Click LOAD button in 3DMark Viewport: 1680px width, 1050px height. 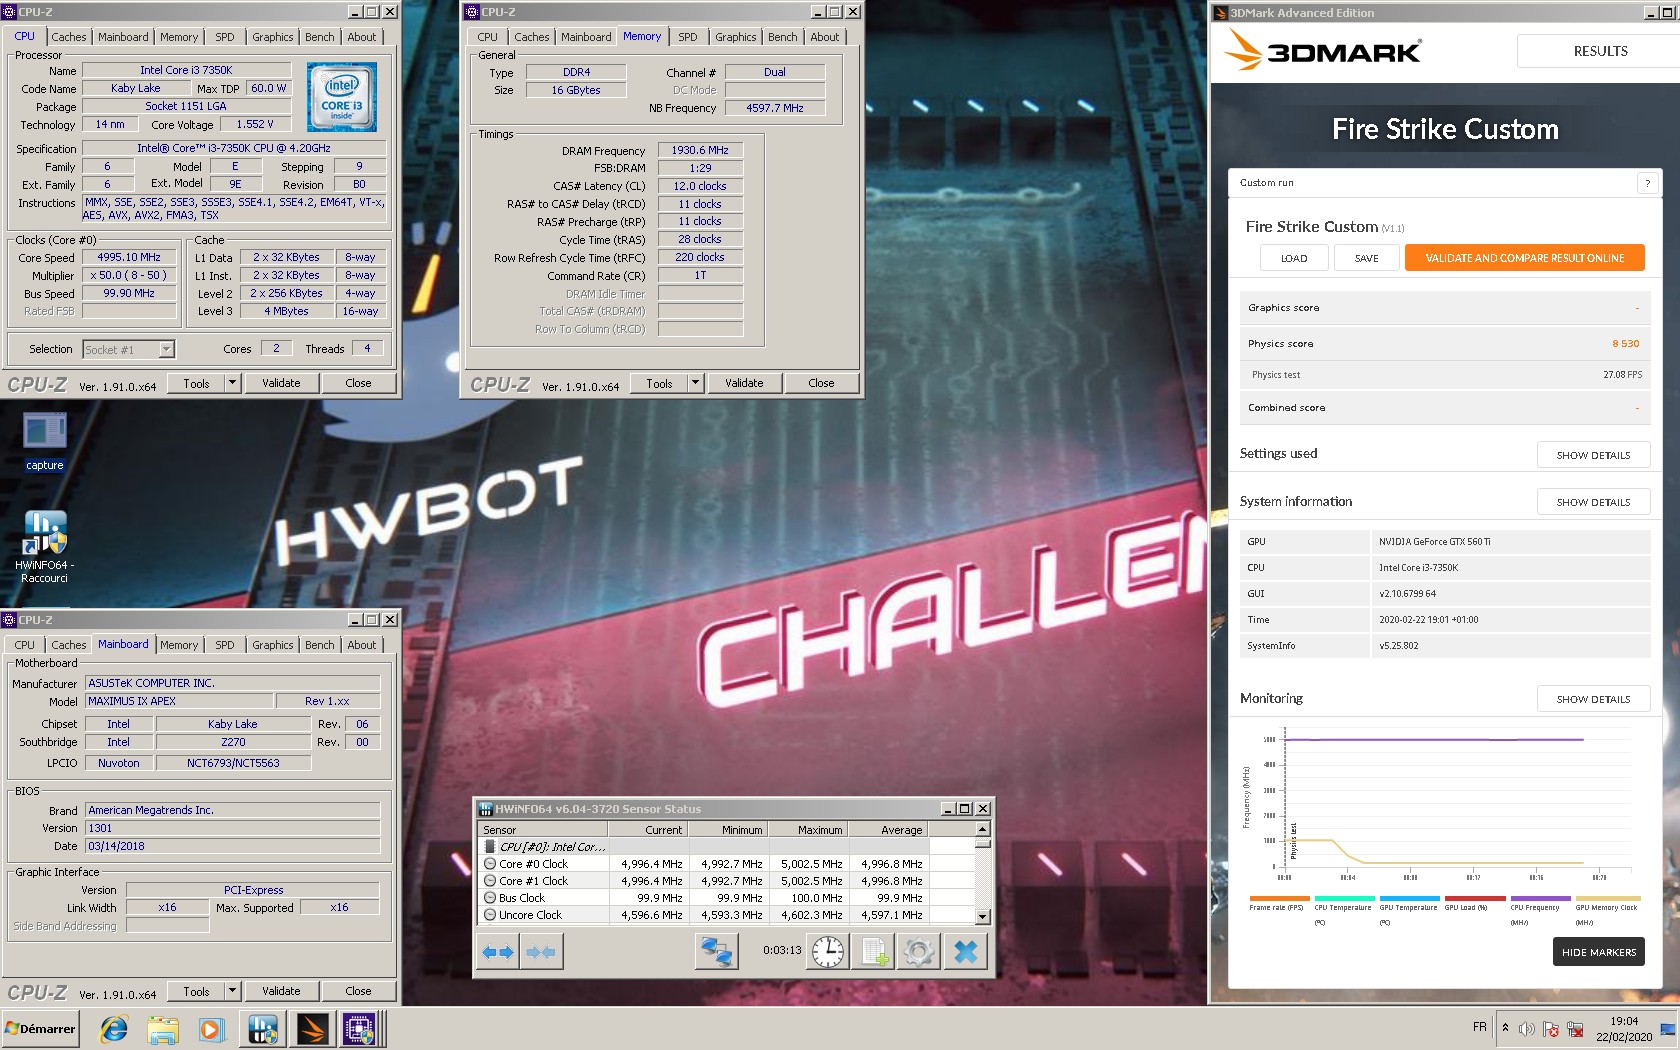coord(1294,258)
